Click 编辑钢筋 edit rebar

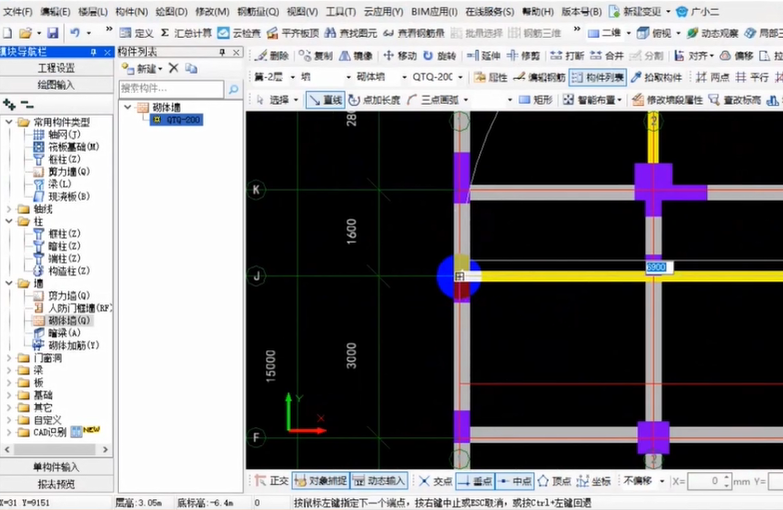click(540, 77)
